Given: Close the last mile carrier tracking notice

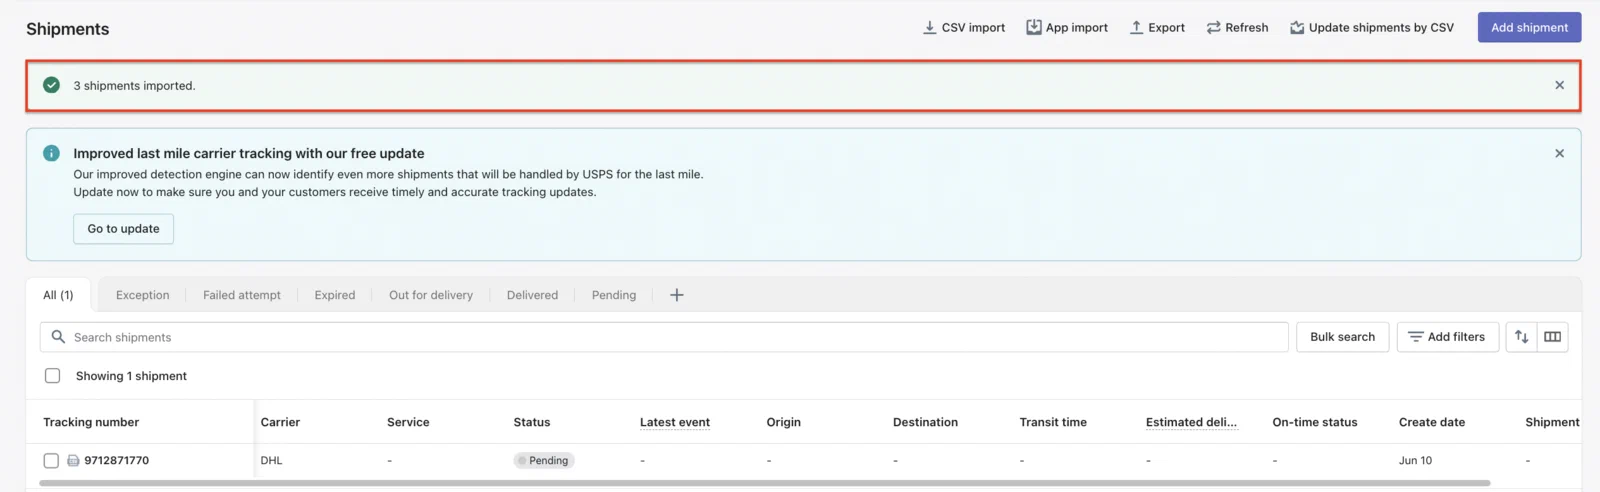Looking at the screenshot, I should click(x=1559, y=153).
